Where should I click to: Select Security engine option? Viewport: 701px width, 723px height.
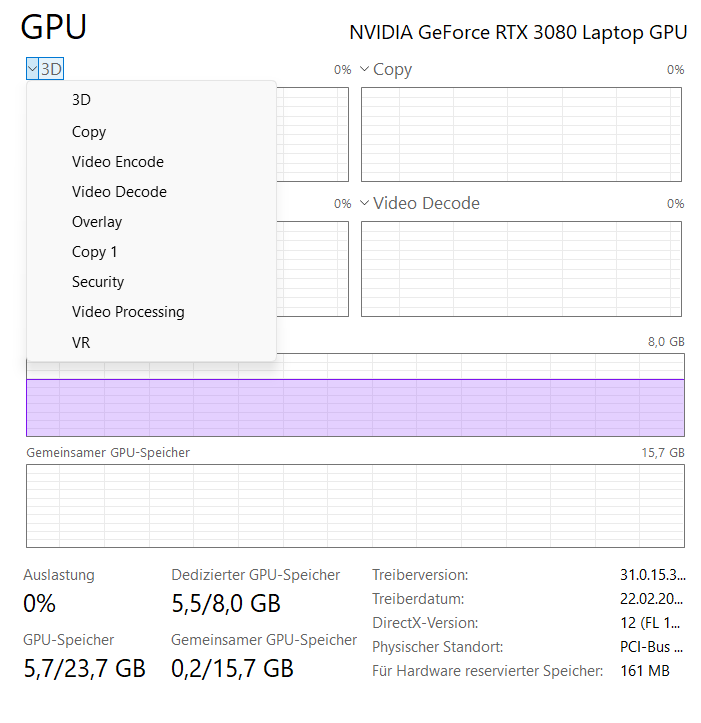click(98, 282)
